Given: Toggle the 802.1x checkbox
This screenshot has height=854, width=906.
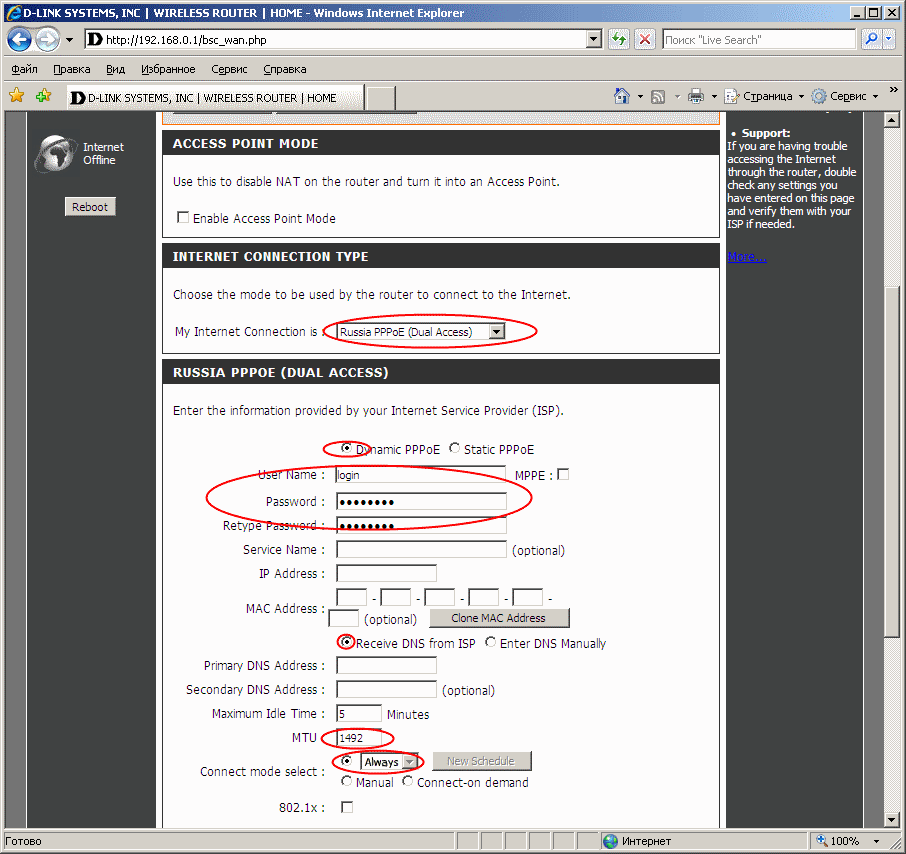Looking at the screenshot, I should pyautogui.click(x=347, y=807).
